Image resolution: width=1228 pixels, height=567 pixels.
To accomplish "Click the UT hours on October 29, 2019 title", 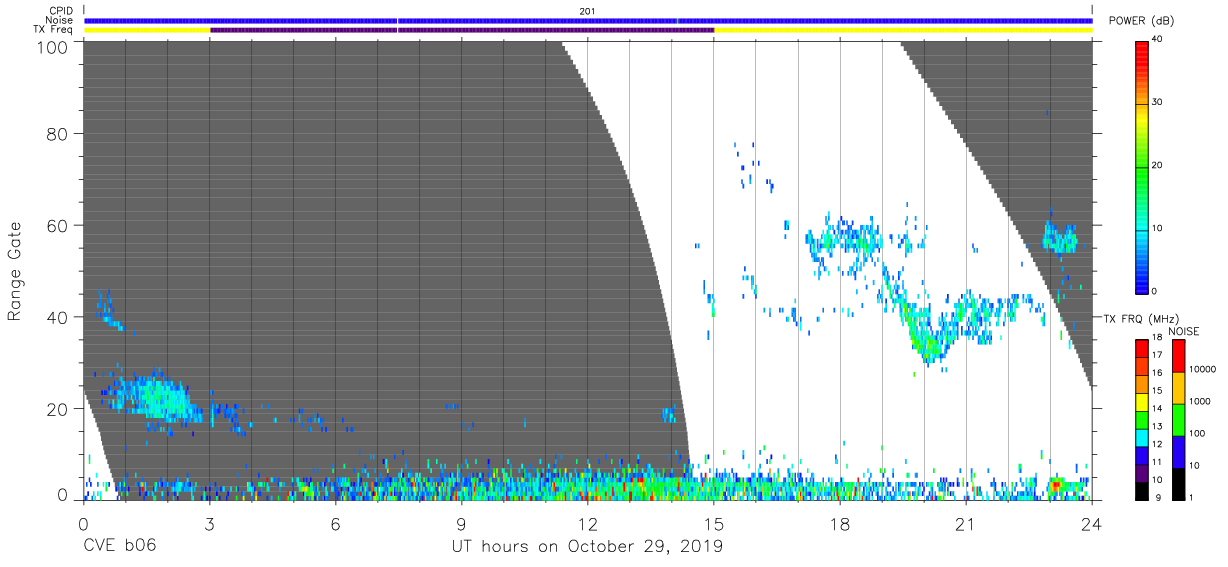I will (x=587, y=547).
